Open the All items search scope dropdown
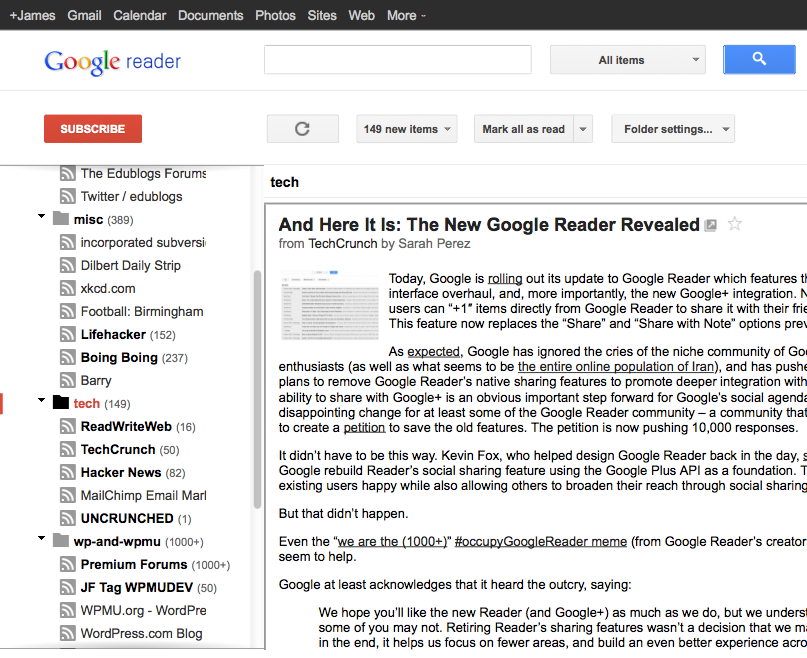Viewport: 807px width, 658px height. [627, 60]
